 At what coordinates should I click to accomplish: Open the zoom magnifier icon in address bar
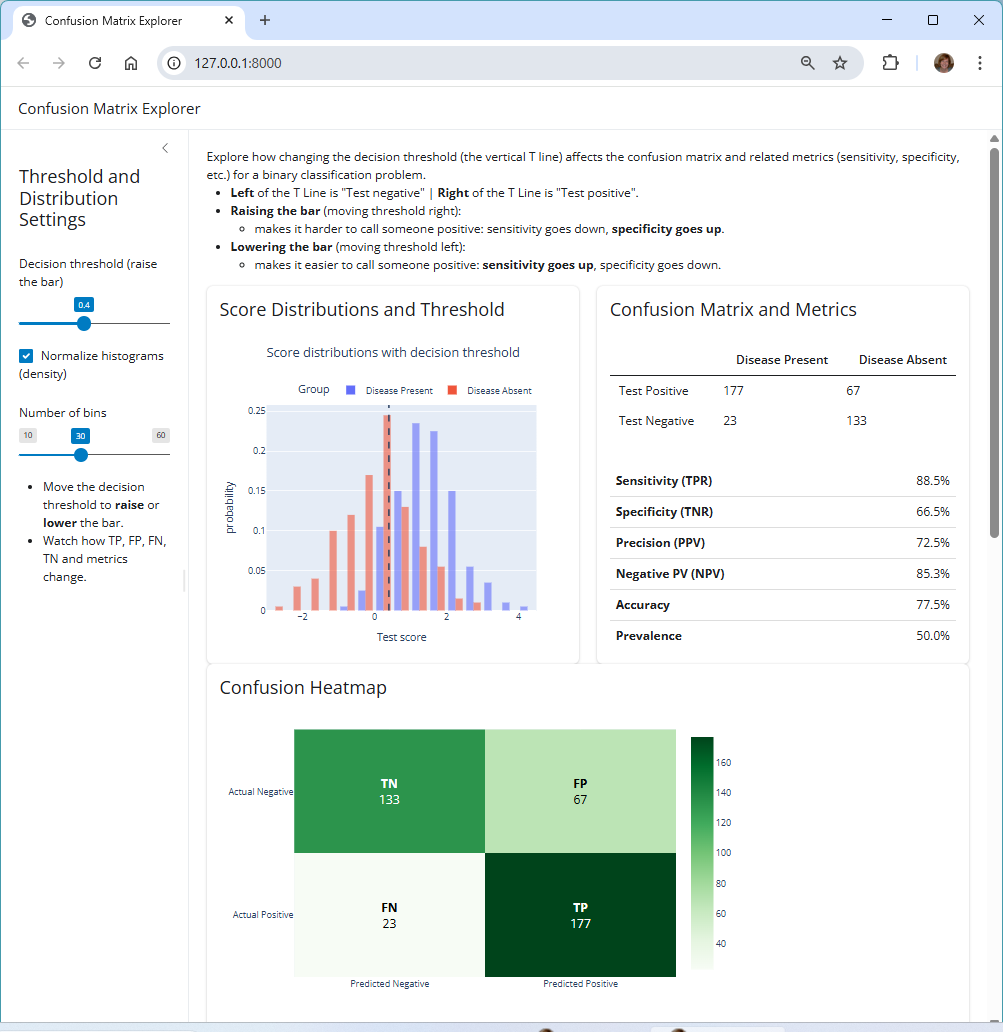(x=808, y=63)
